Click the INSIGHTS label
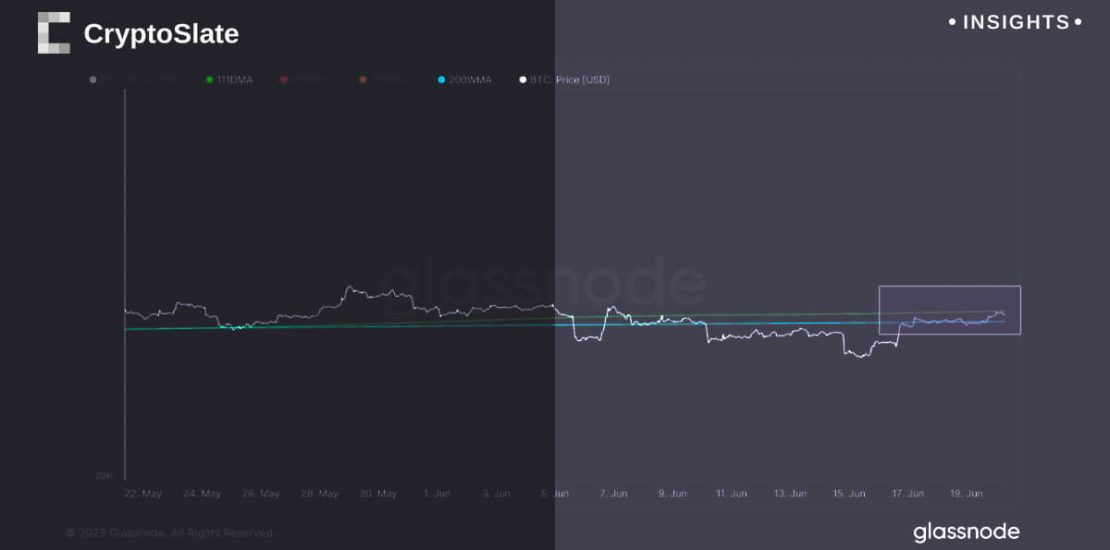The image size is (1110, 550). tap(1015, 22)
